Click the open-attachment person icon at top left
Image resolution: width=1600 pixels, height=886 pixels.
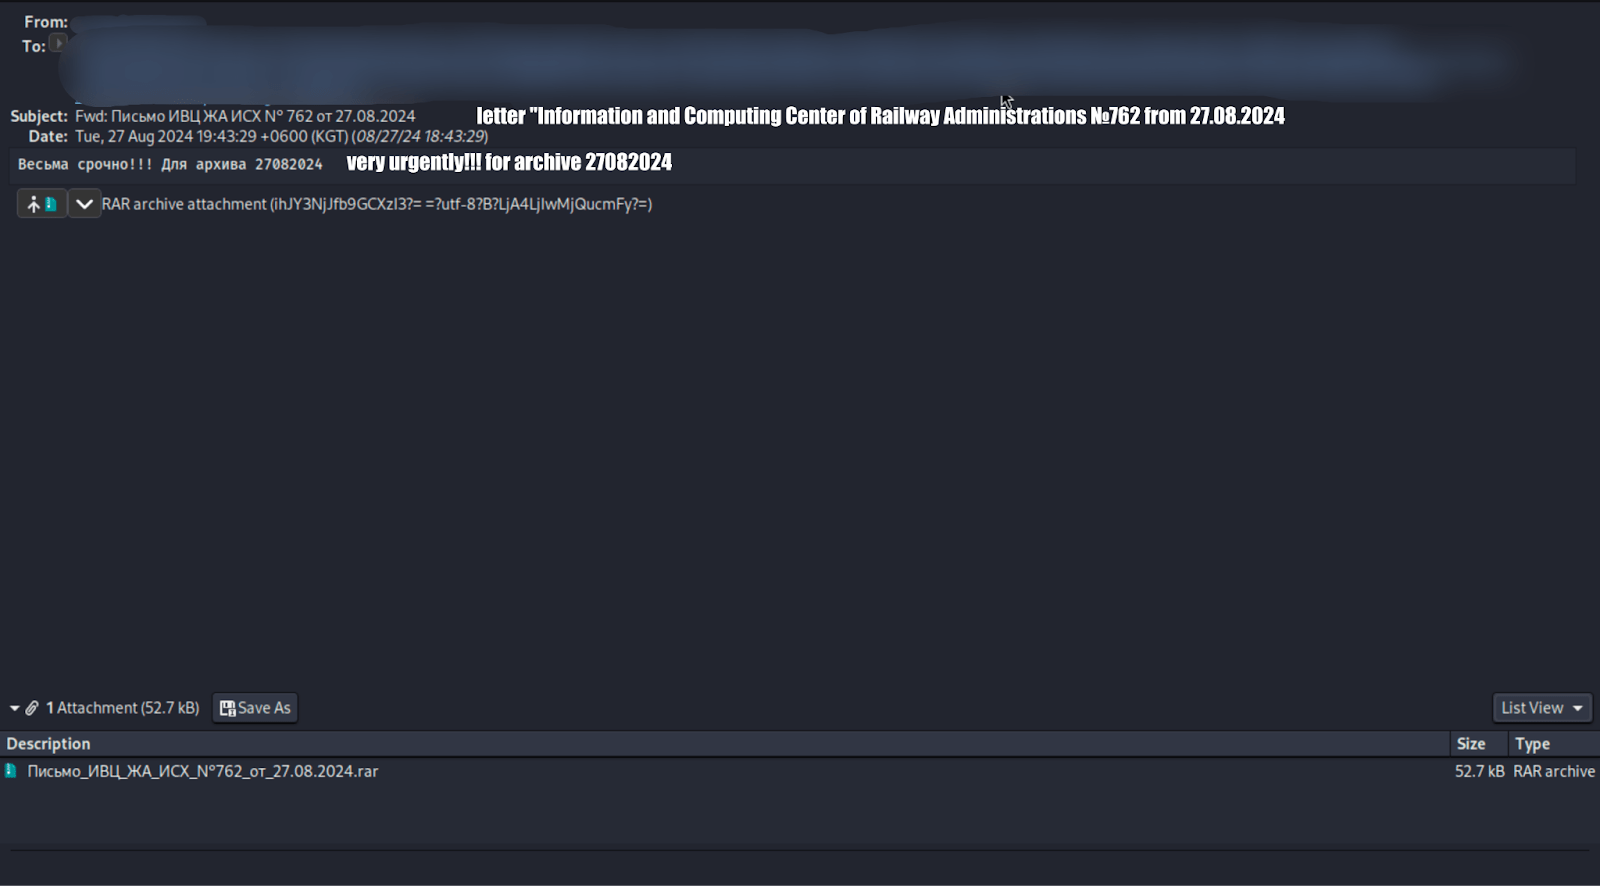click(x=32, y=203)
